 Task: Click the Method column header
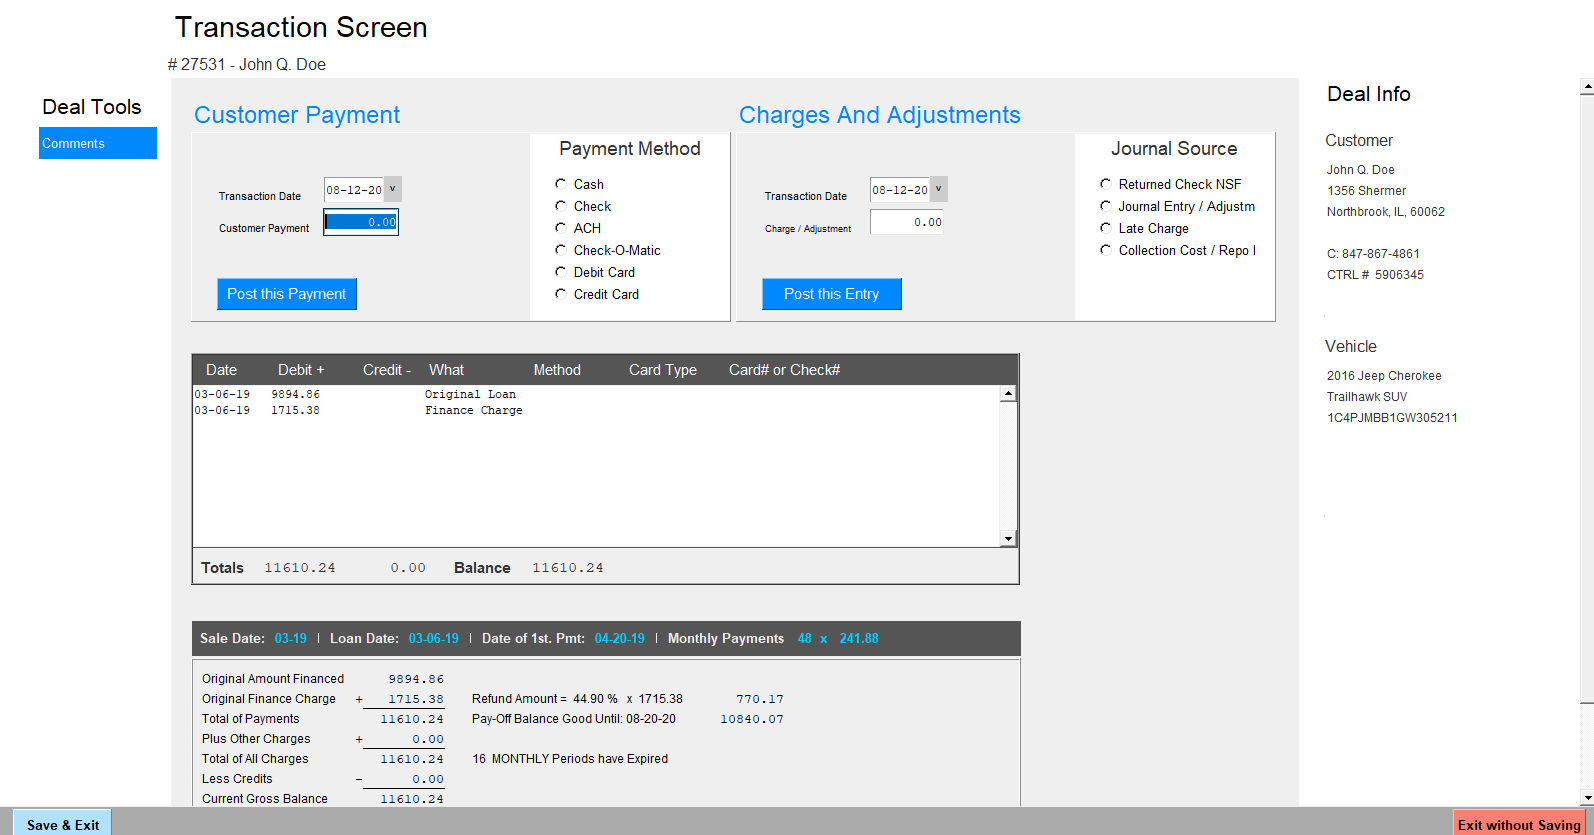(557, 370)
